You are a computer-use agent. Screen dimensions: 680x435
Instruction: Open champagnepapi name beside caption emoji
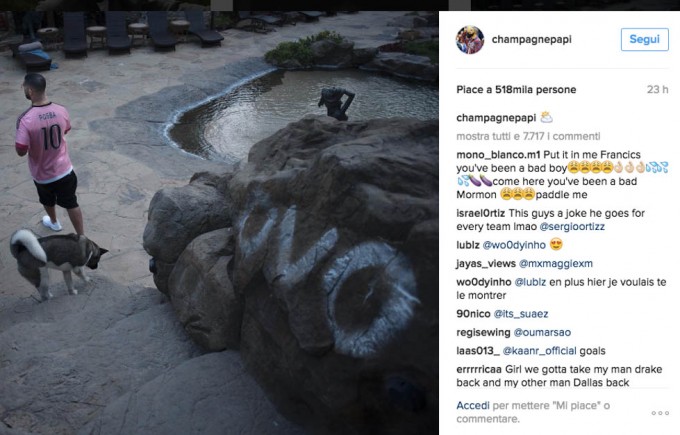tap(496, 118)
